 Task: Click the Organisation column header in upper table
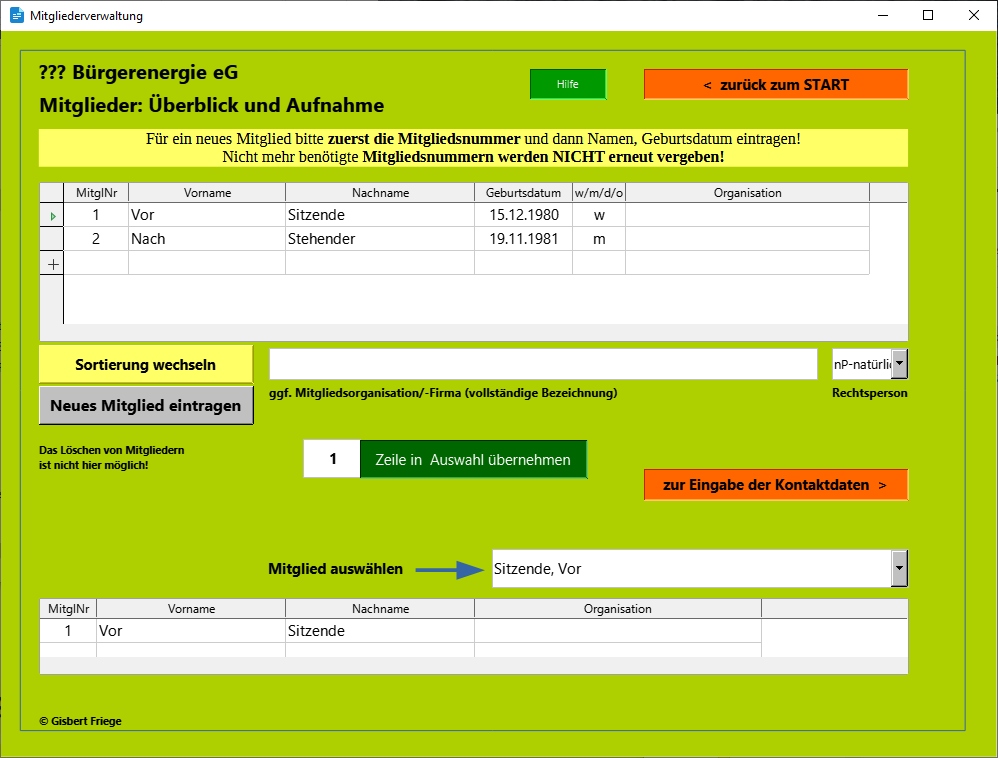747,193
